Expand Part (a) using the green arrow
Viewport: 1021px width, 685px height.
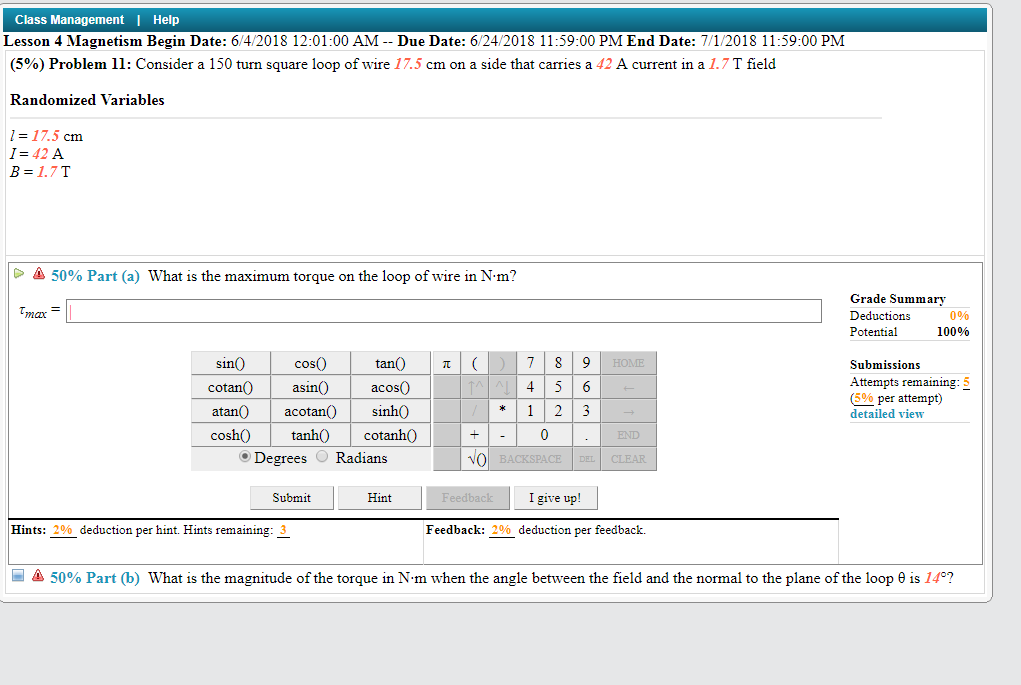click(18, 273)
